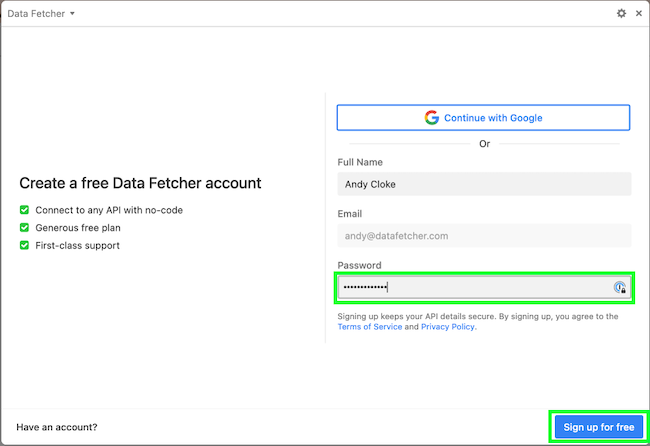Click the 'Create a free Data Fetcher account' heading
This screenshot has width=650, height=446.
(140, 183)
